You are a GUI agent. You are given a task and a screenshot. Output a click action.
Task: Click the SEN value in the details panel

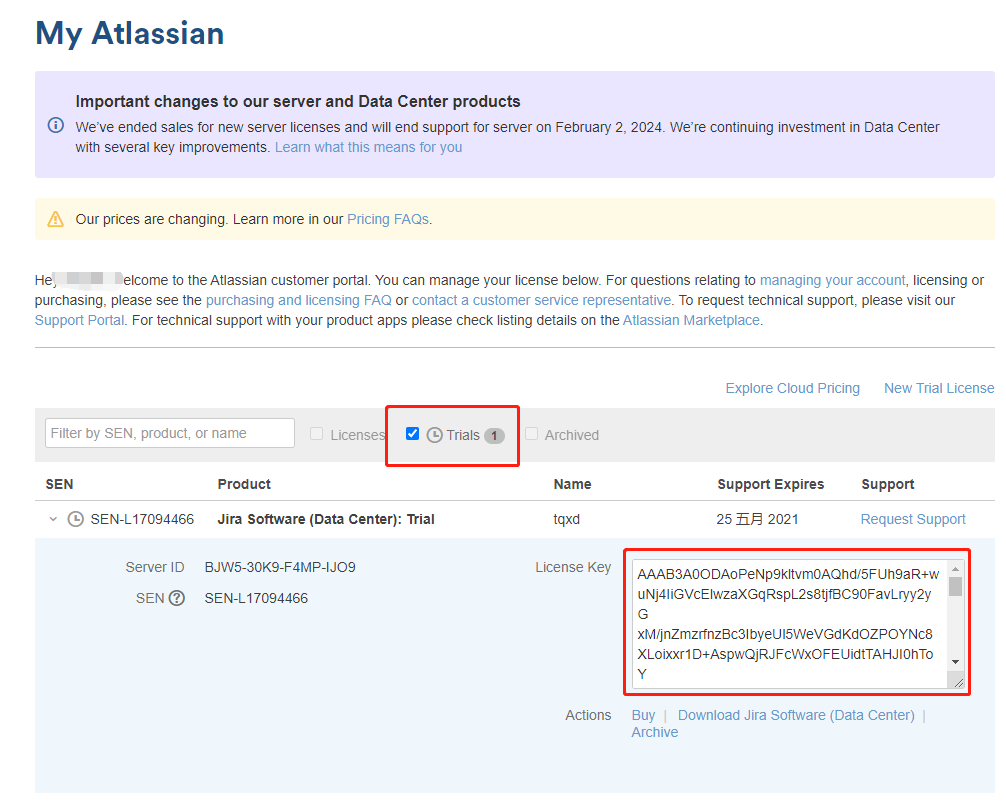pyautogui.click(x=256, y=598)
